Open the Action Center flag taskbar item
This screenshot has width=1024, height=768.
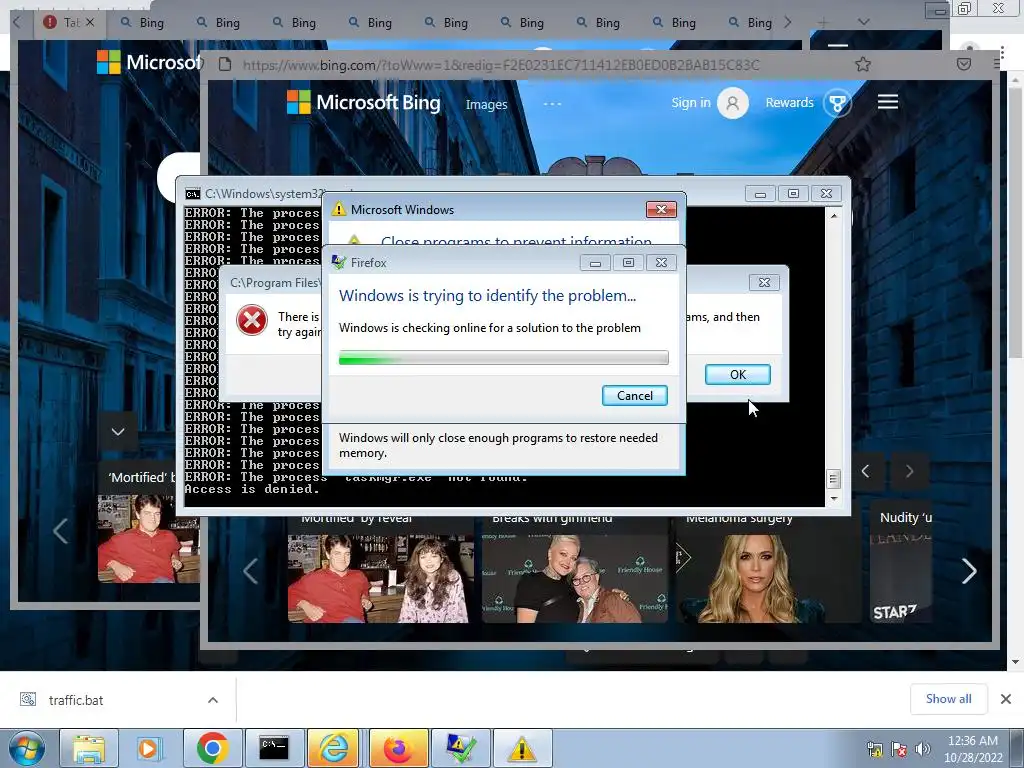point(460,748)
